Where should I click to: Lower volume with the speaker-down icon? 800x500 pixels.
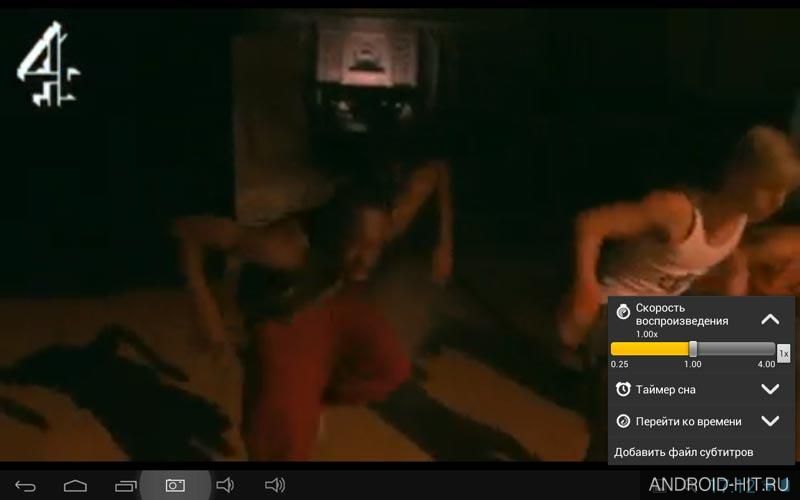pyautogui.click(x=225, y=485)
